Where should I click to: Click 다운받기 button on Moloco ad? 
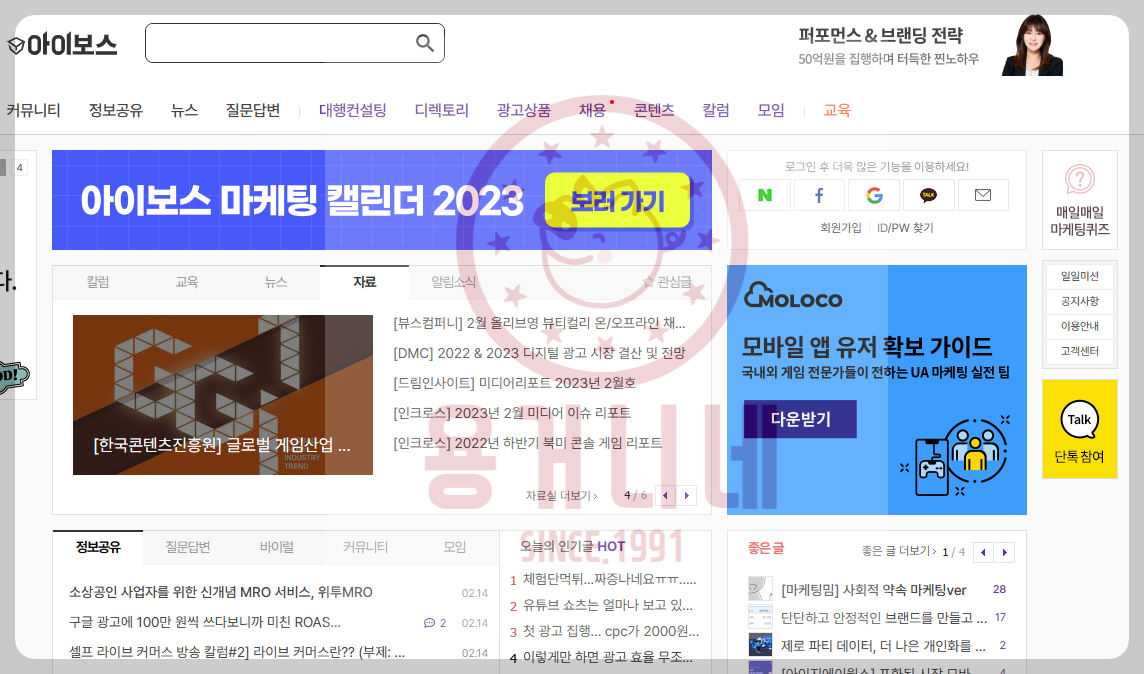(800, 419)
